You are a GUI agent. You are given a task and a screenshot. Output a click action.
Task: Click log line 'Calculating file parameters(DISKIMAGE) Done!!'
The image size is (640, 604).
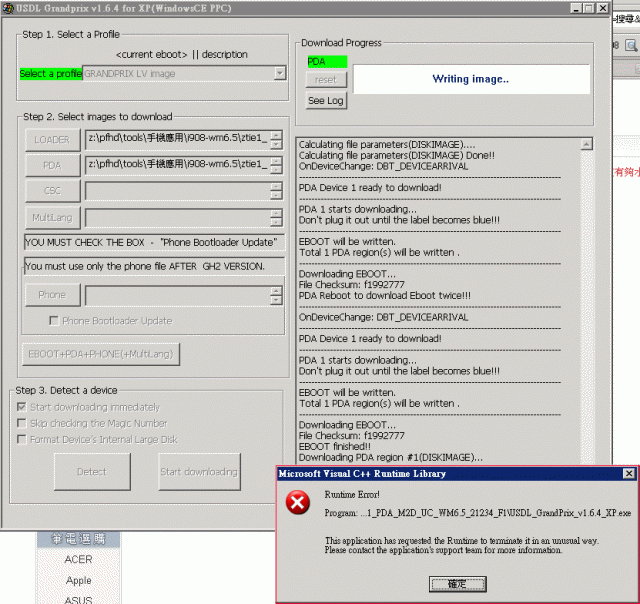396,155
